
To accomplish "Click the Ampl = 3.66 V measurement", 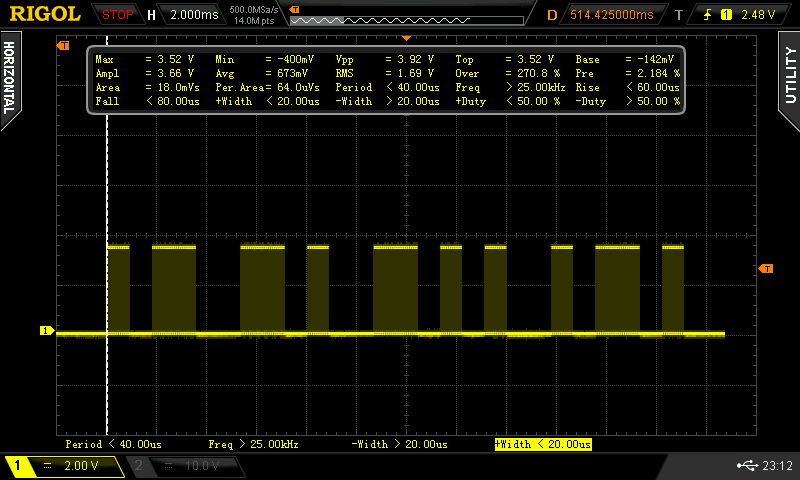I will (x=144, y=73).
